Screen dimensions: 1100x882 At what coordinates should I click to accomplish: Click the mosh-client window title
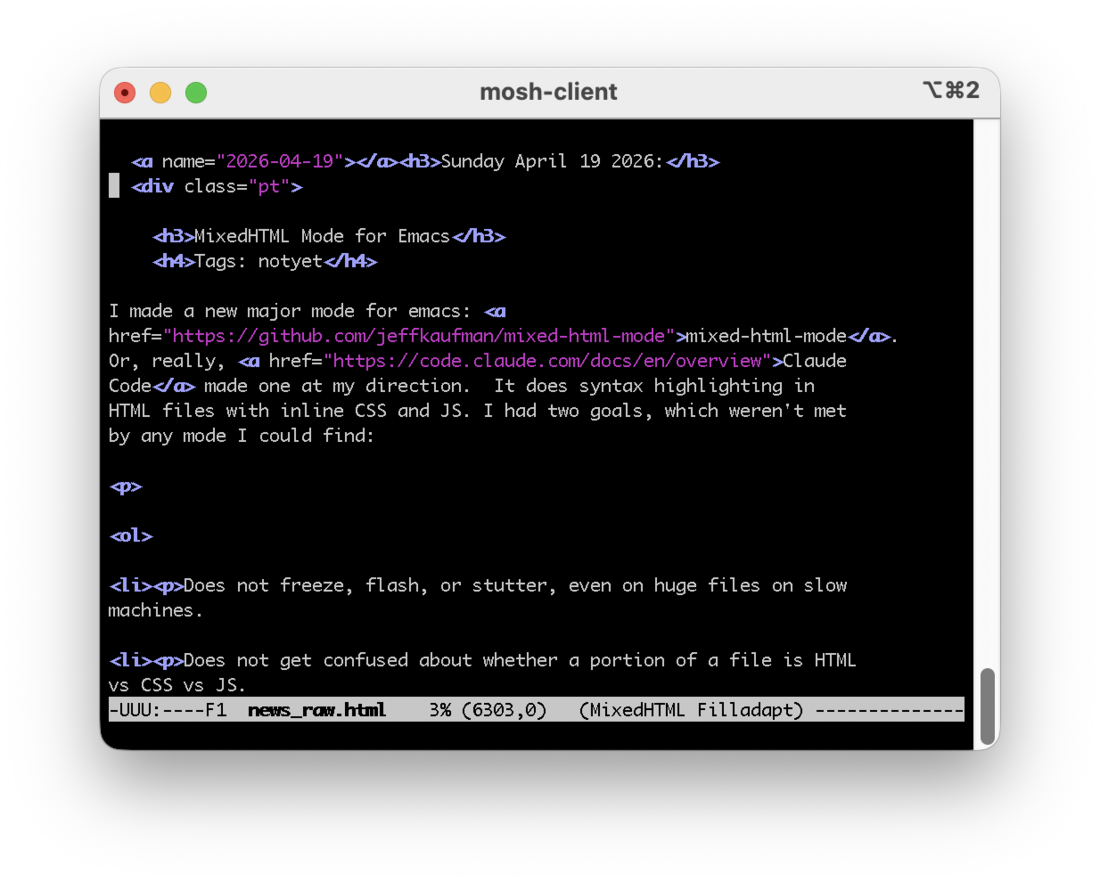[548, 91]
